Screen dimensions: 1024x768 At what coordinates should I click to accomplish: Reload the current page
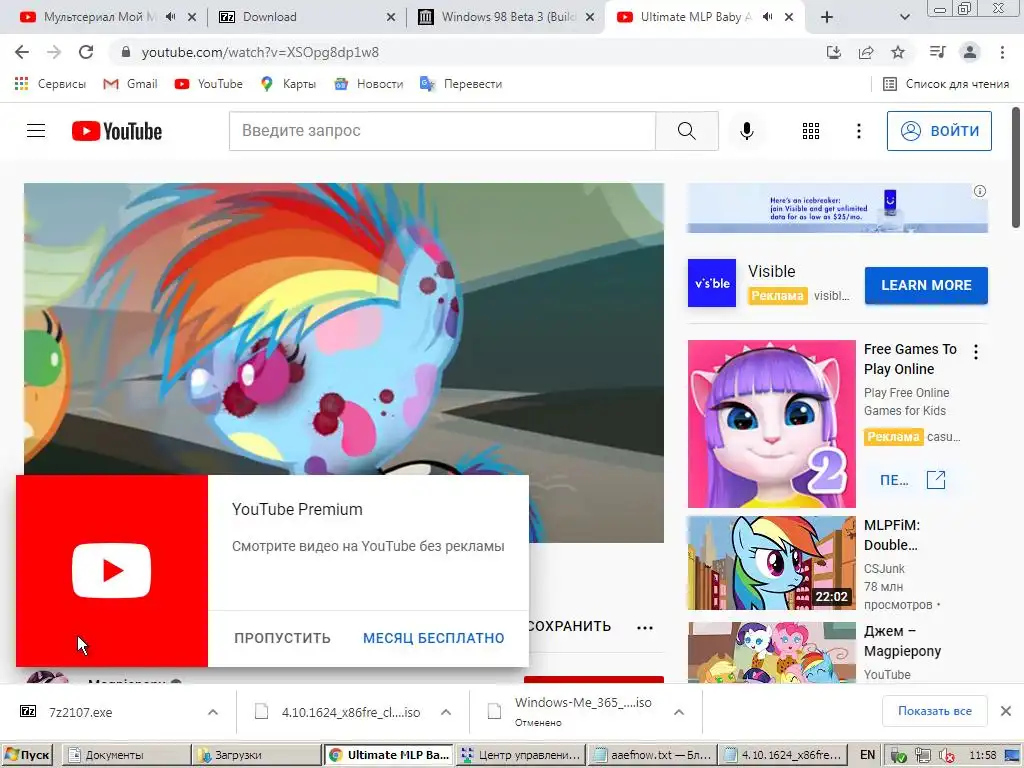point(86,52)
